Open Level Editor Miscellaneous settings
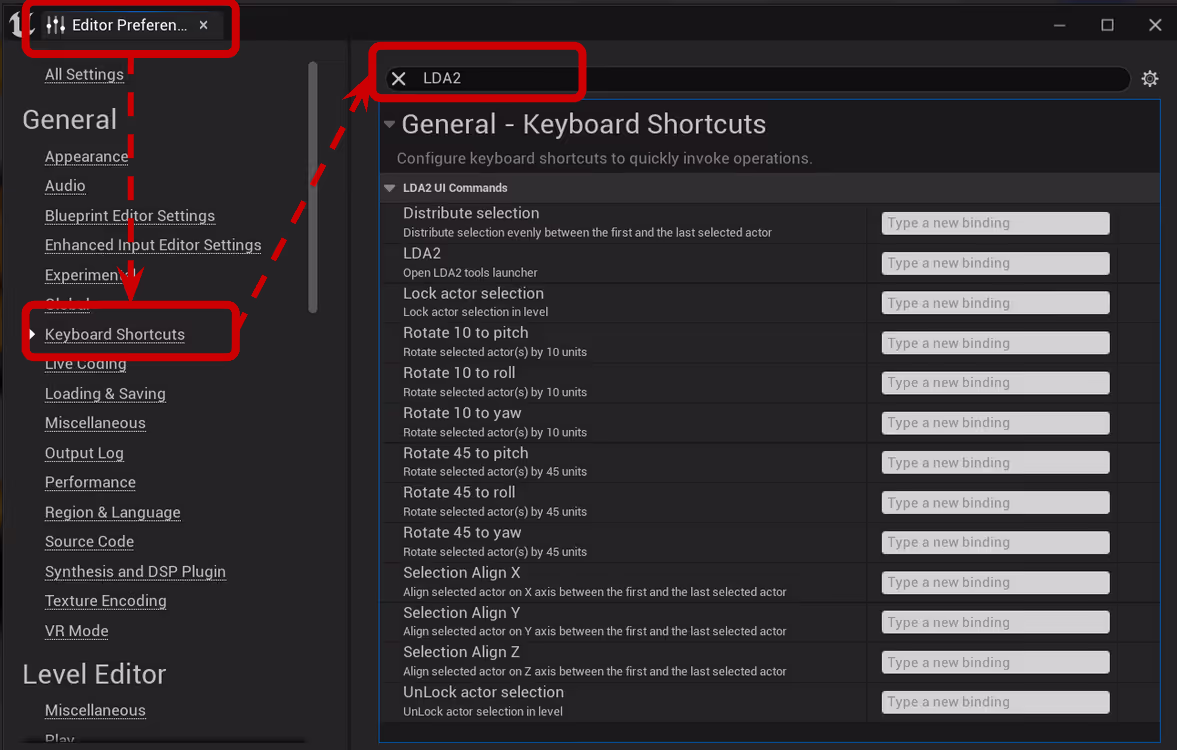The image size is (1177, 750). pos(95,710)
